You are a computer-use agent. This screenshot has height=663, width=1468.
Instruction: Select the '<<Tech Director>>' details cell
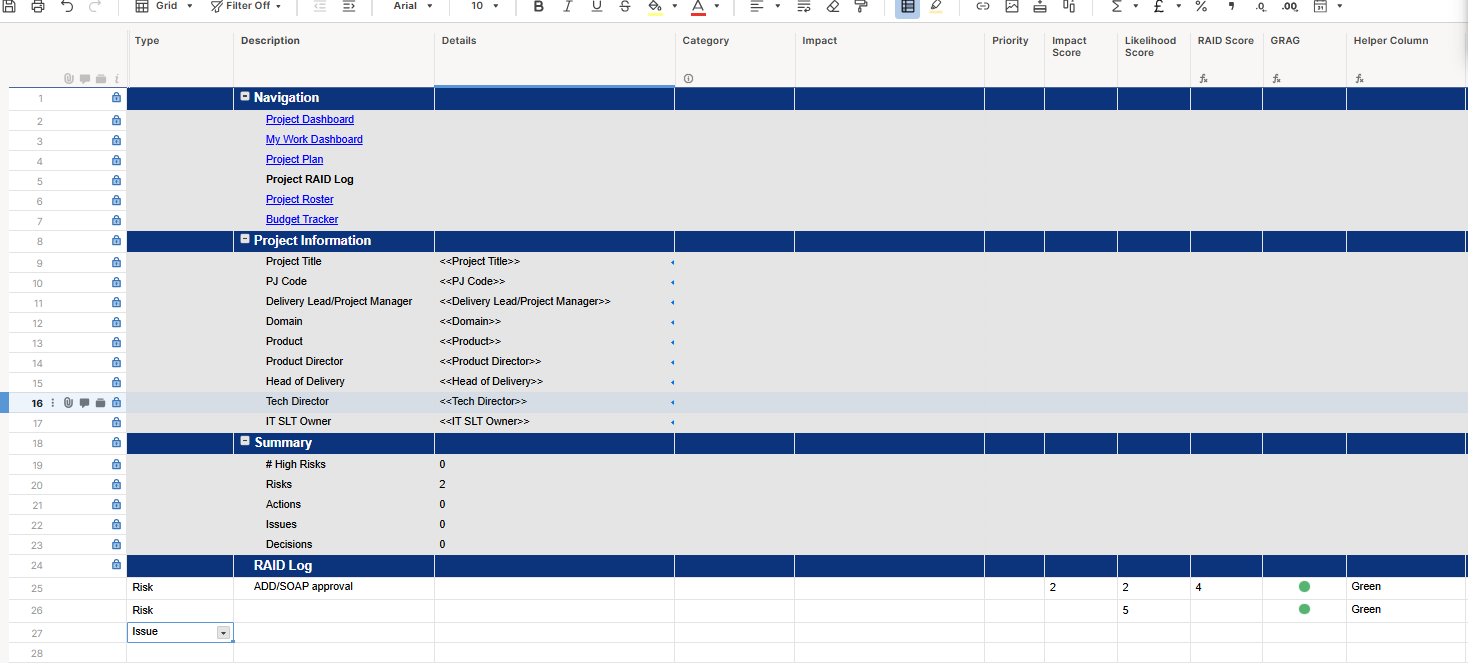[555, 402]
